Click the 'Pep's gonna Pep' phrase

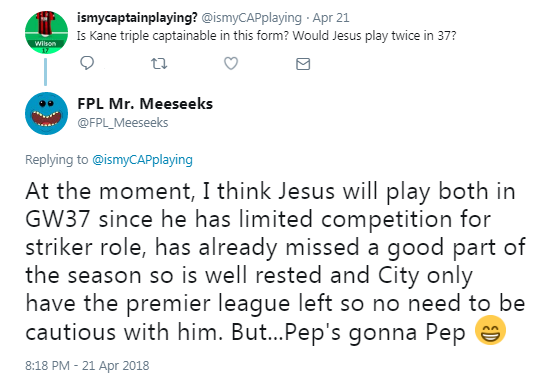tap(375, 331)
